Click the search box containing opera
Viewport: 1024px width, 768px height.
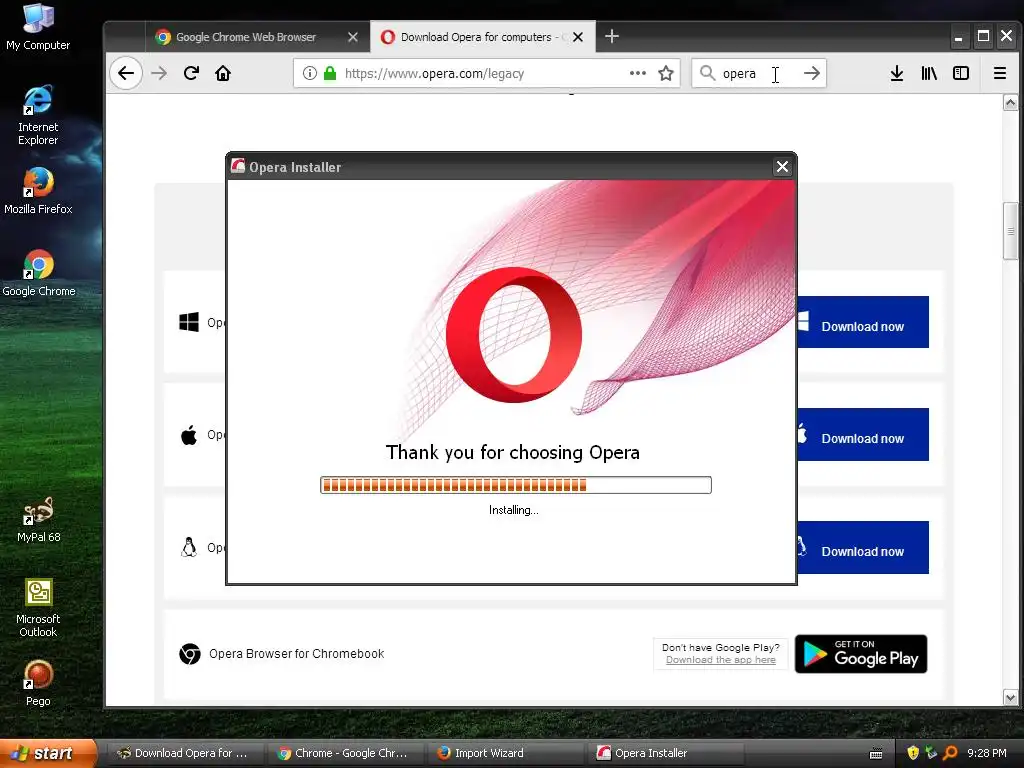[x=758, y=73]
